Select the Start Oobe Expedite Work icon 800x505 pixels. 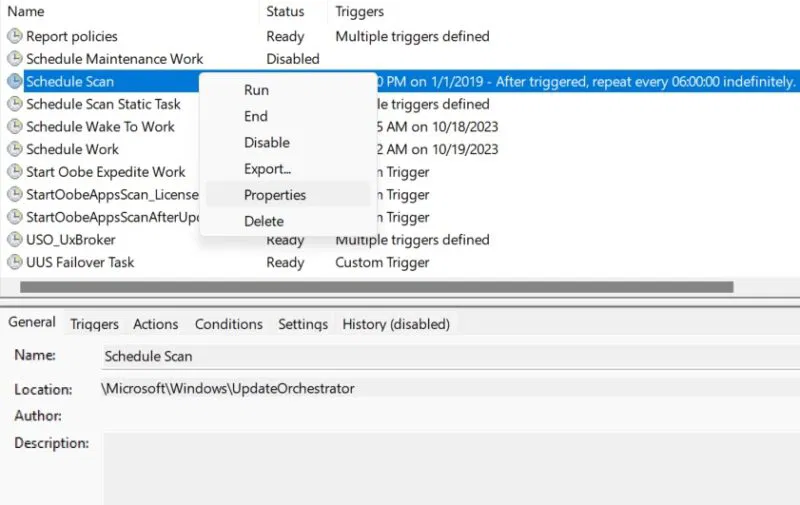[15, 172]
